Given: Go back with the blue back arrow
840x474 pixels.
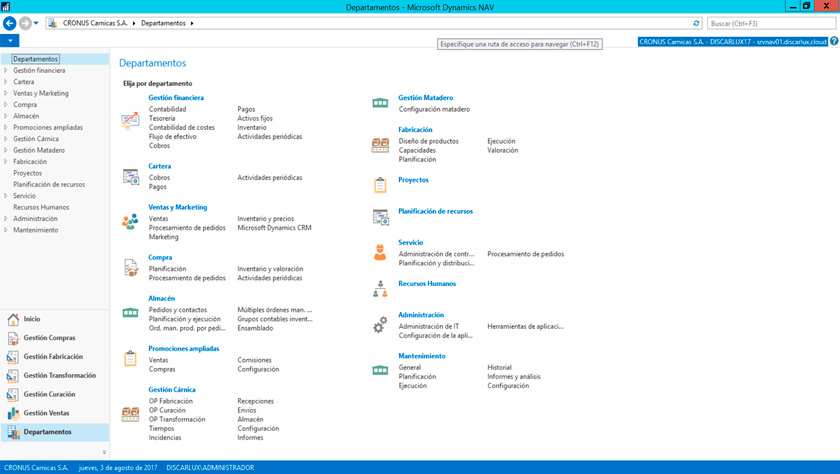Looking at the screenshot, I should pos(10,23).
